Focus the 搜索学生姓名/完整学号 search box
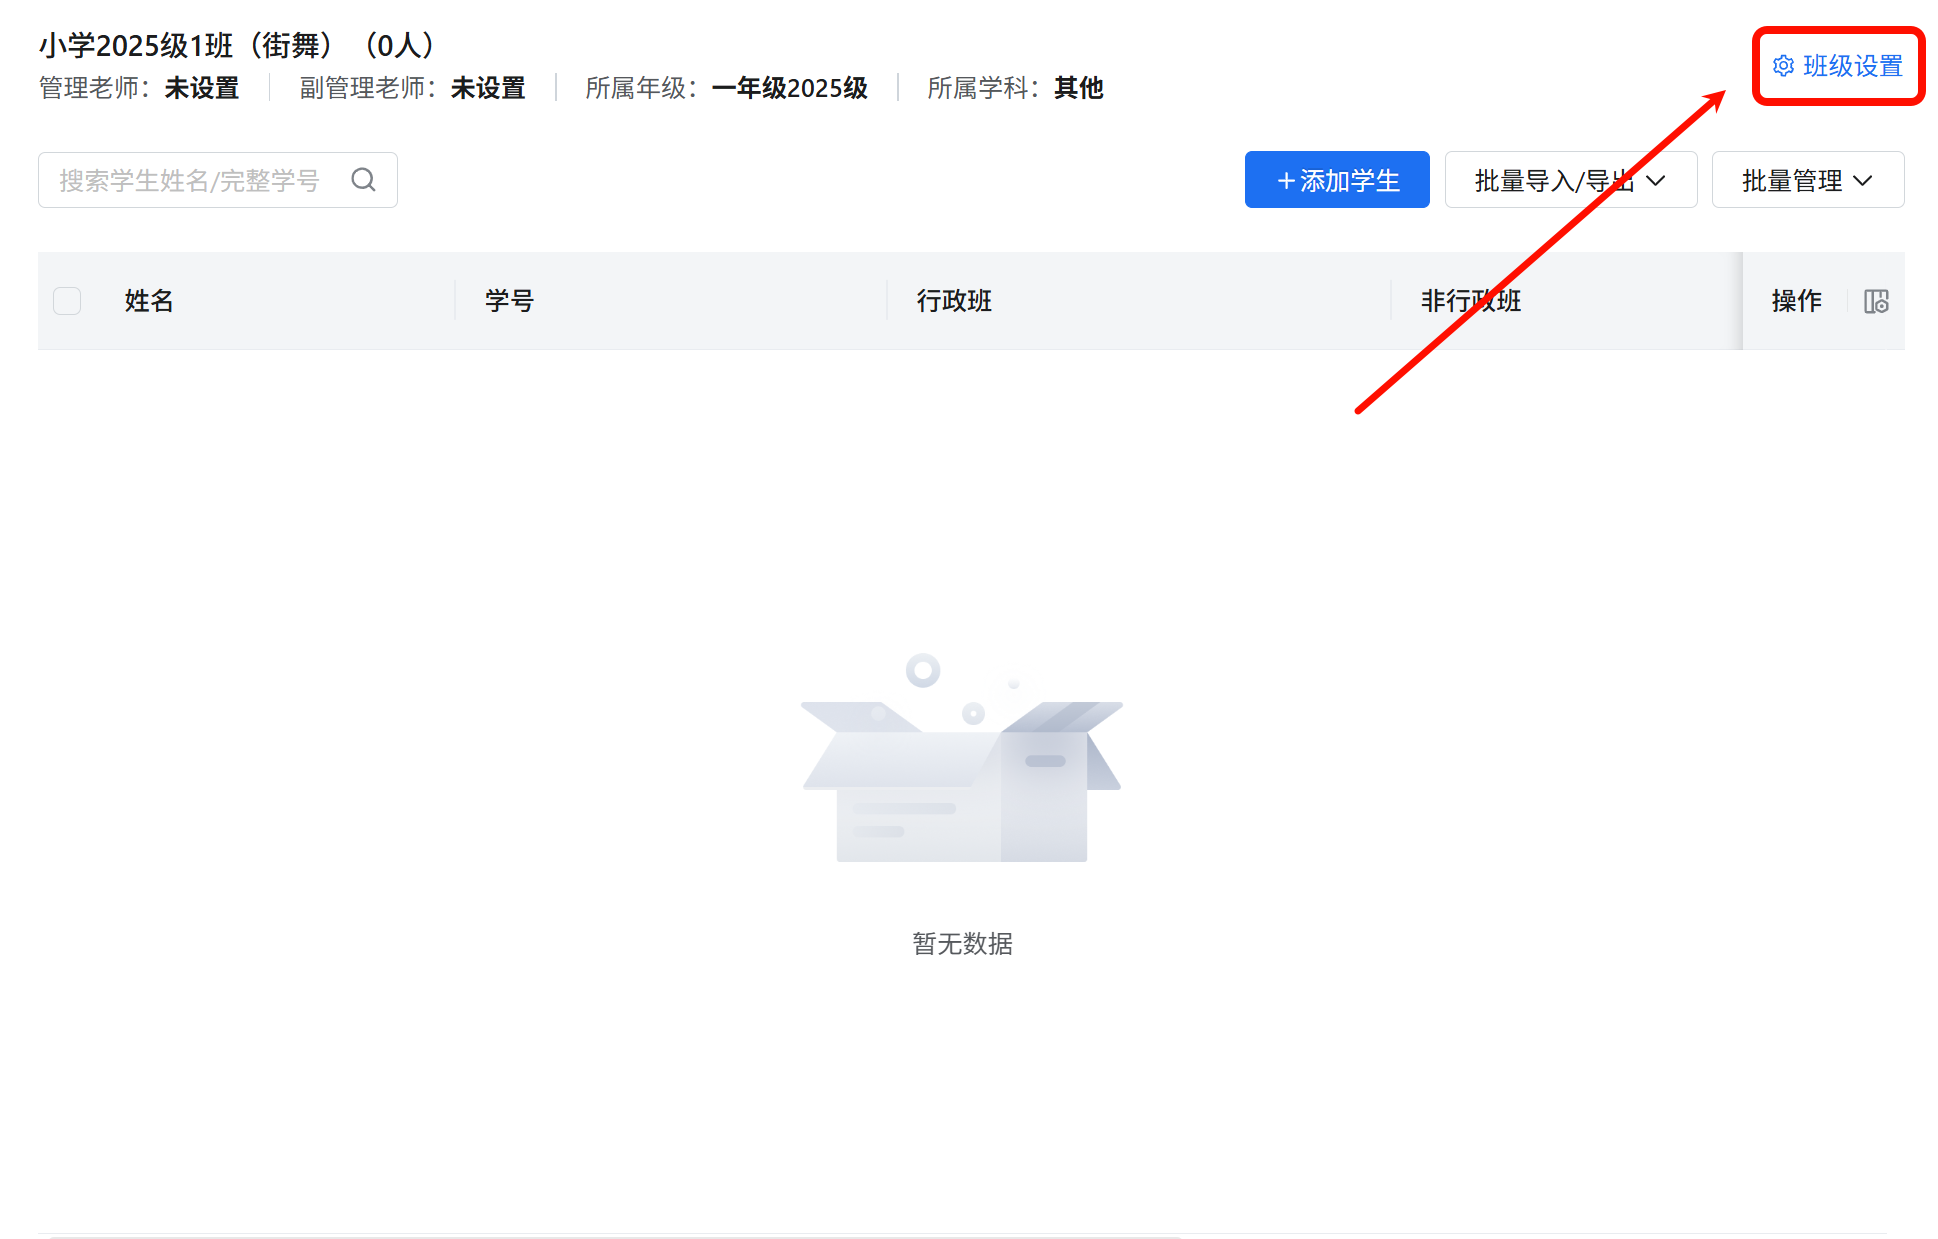1938x1239 pixels. pyautogui.click(x=190, y=180)
